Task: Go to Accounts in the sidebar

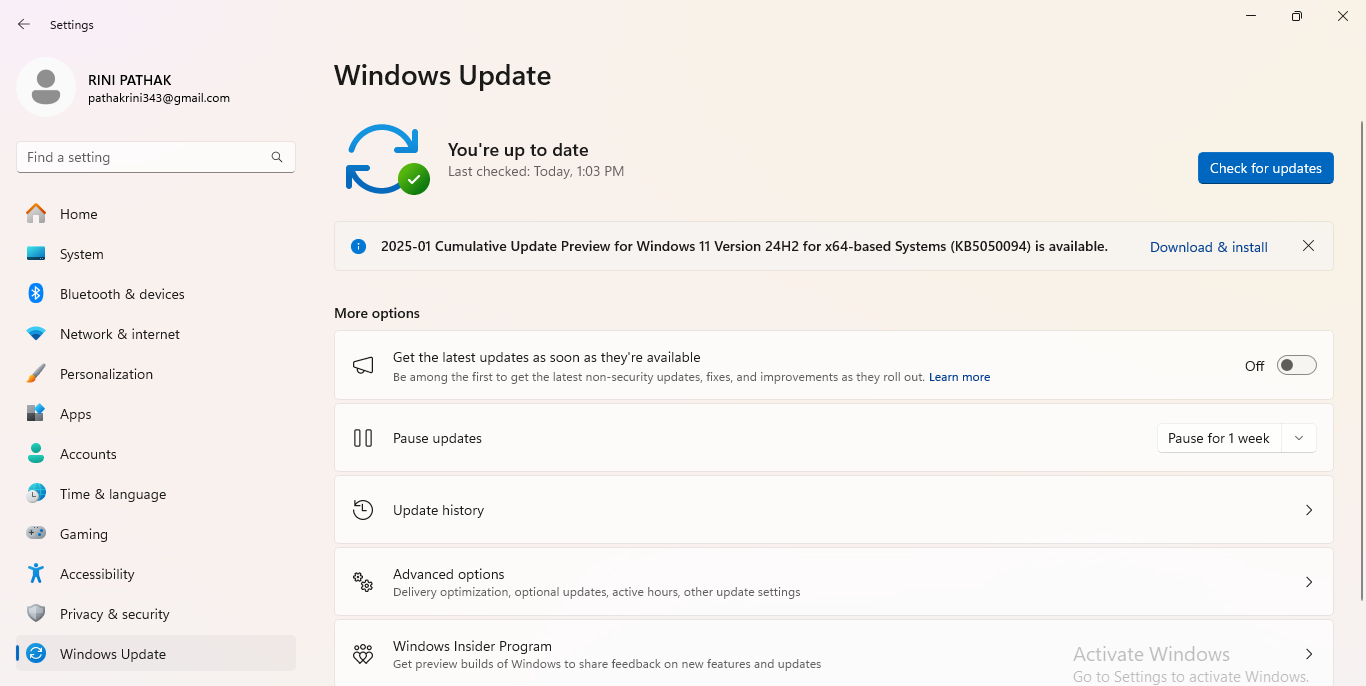Action: click(x=88, y=454)
